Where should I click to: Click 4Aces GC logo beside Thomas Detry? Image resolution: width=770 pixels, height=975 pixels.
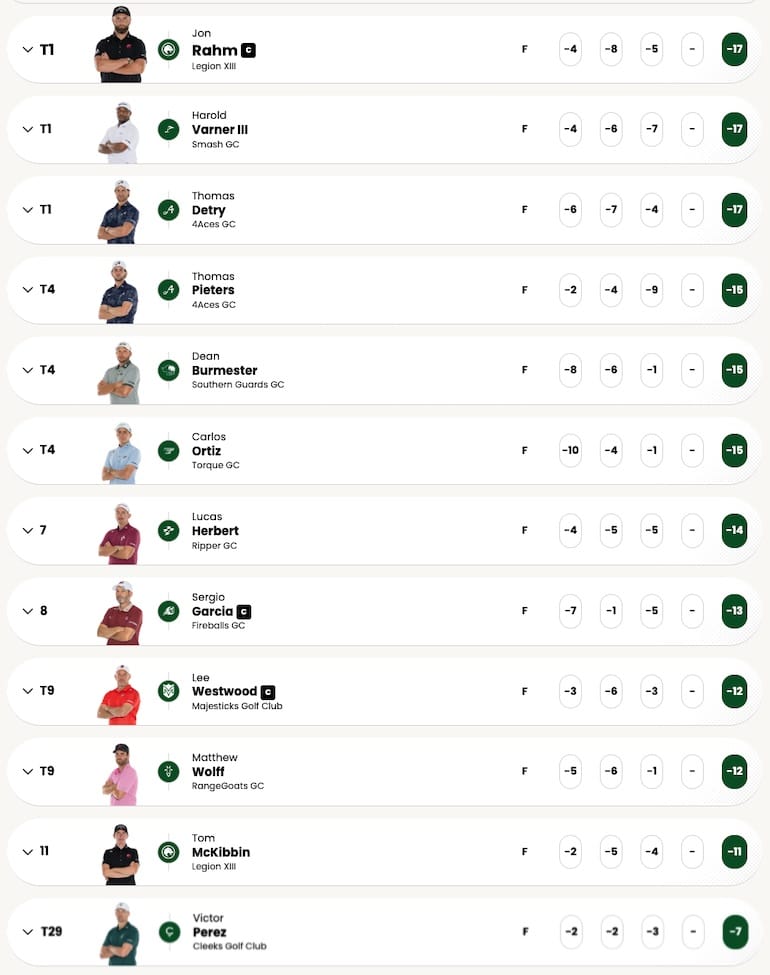[169, 210]
